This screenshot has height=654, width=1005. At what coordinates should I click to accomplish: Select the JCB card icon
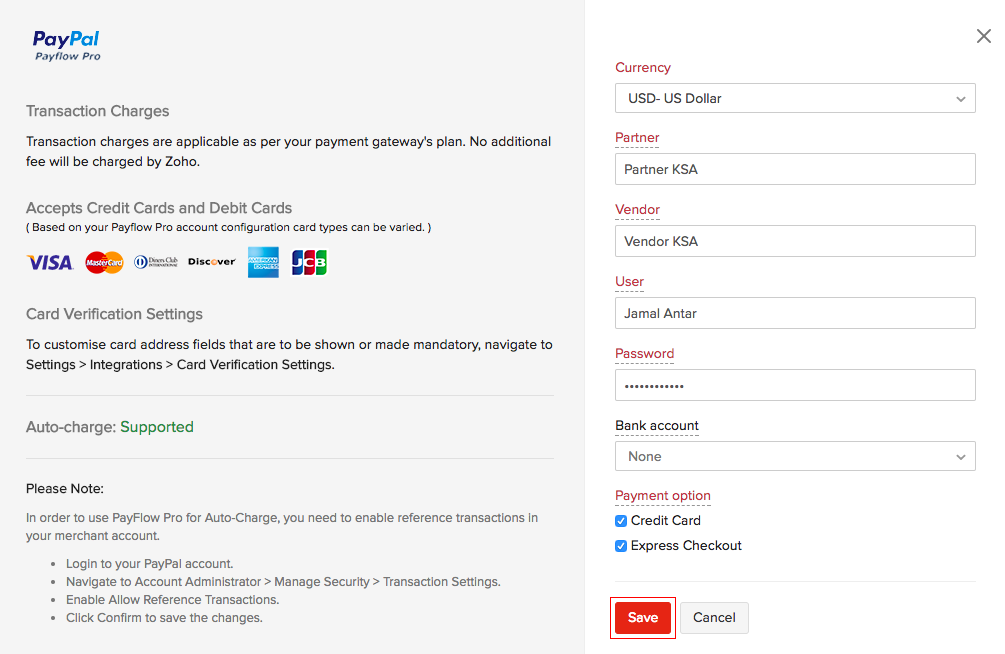pyautogui.click(x=309, y=262)
